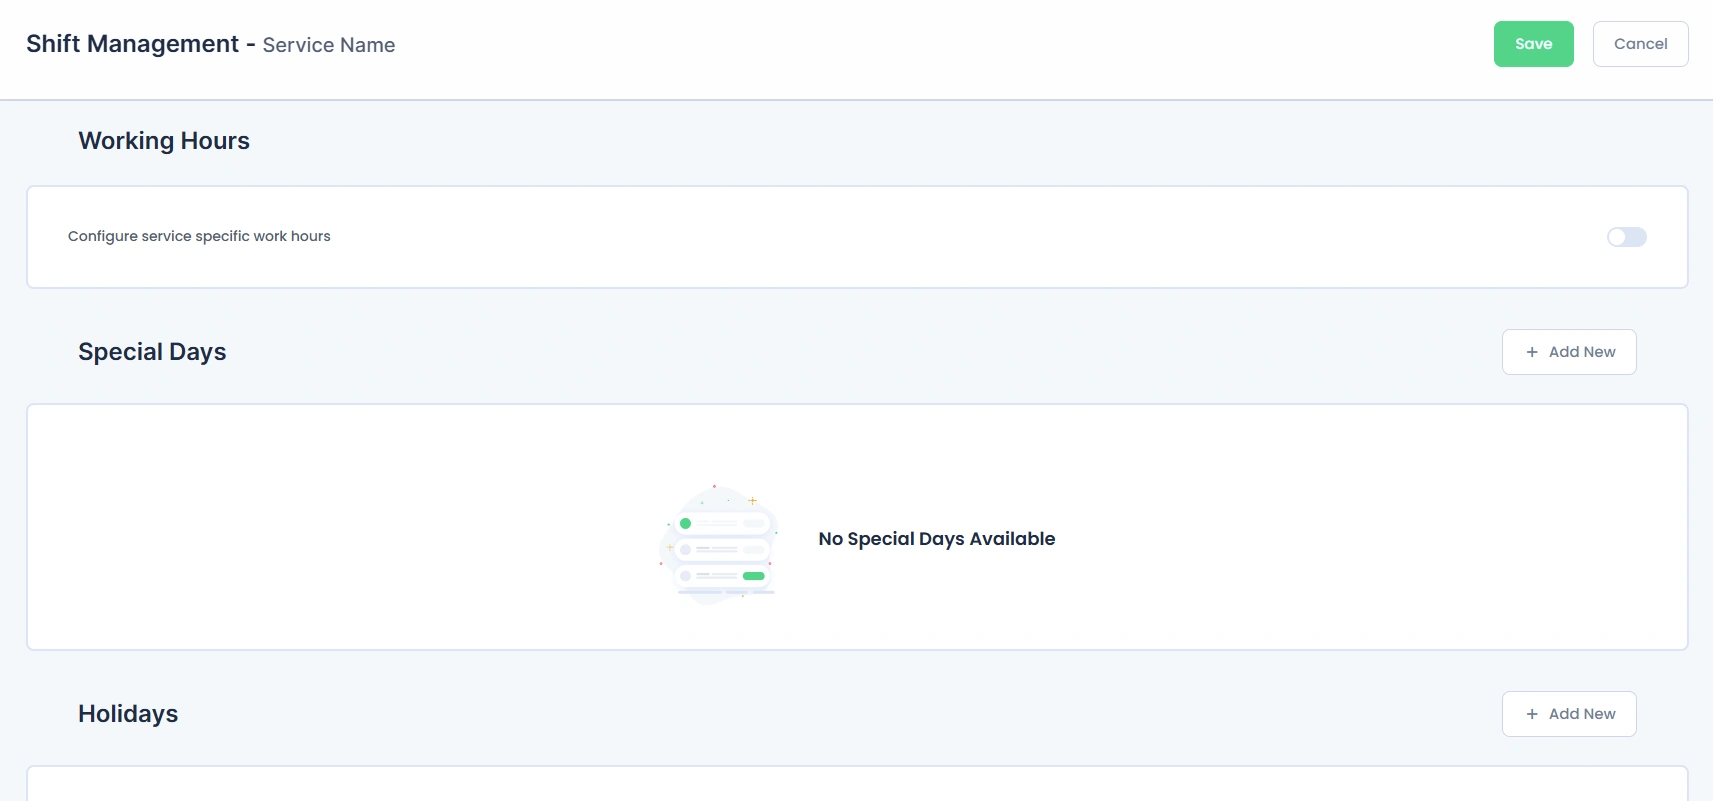The image size is (1713, 801).
Task: Select the 'Shift Management' page title
Action: point(132,44)
